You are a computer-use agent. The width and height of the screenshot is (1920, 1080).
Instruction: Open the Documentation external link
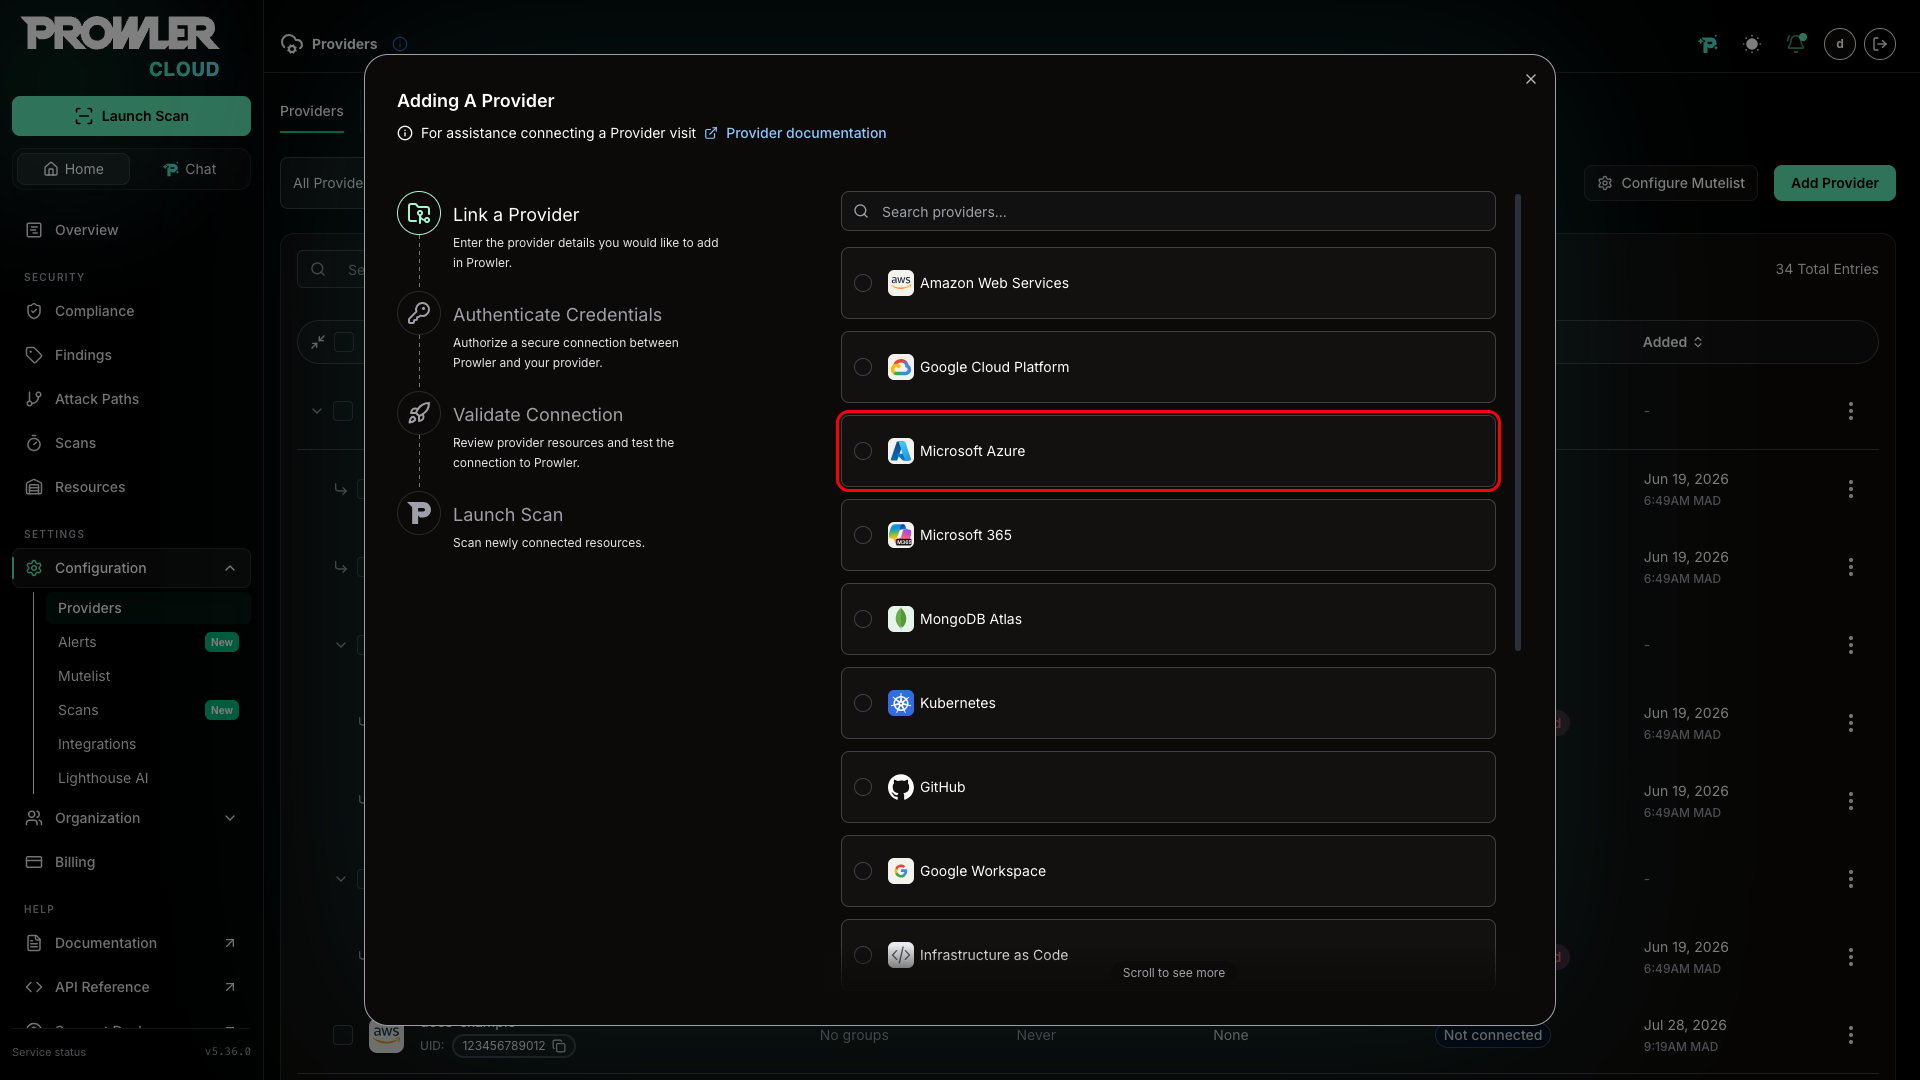[x=131, y=943]
